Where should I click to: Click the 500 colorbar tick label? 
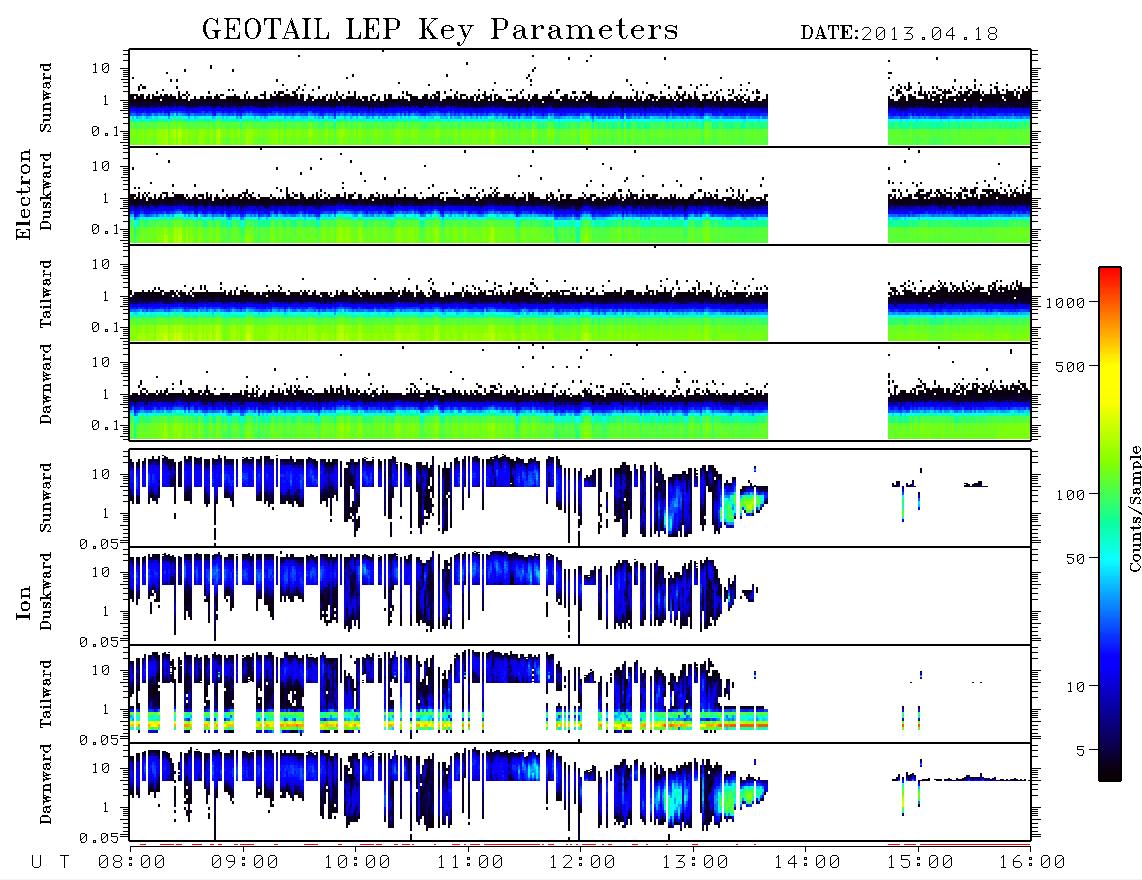pos(1070,367)
